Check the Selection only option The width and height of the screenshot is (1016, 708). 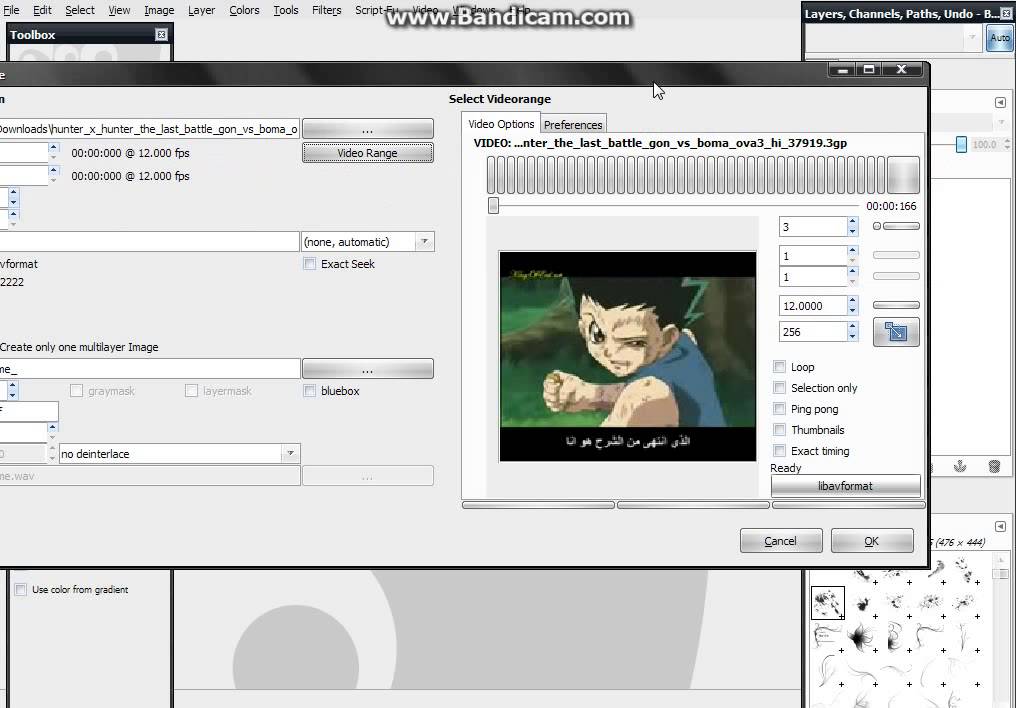point(779,387)
